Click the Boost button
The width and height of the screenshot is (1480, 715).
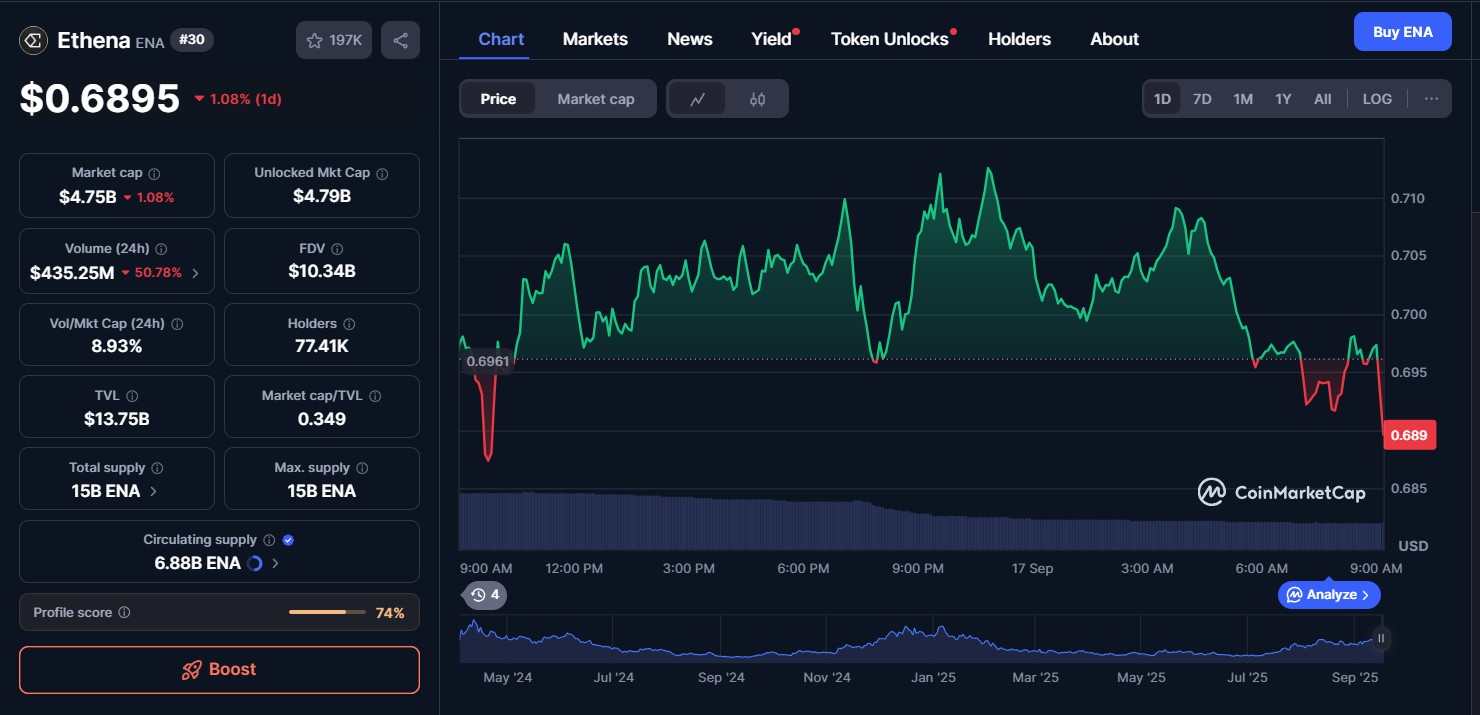click(x=219, y=670)
